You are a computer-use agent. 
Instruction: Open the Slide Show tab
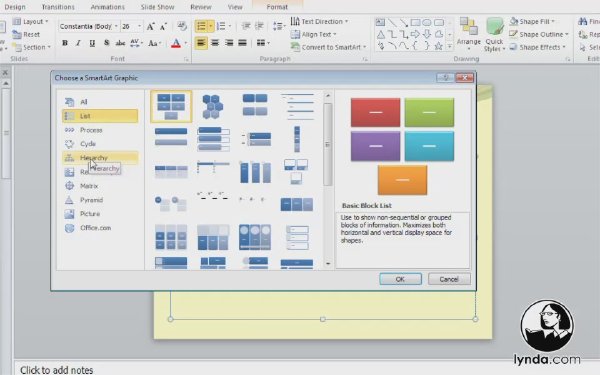(x=157, y=7)
